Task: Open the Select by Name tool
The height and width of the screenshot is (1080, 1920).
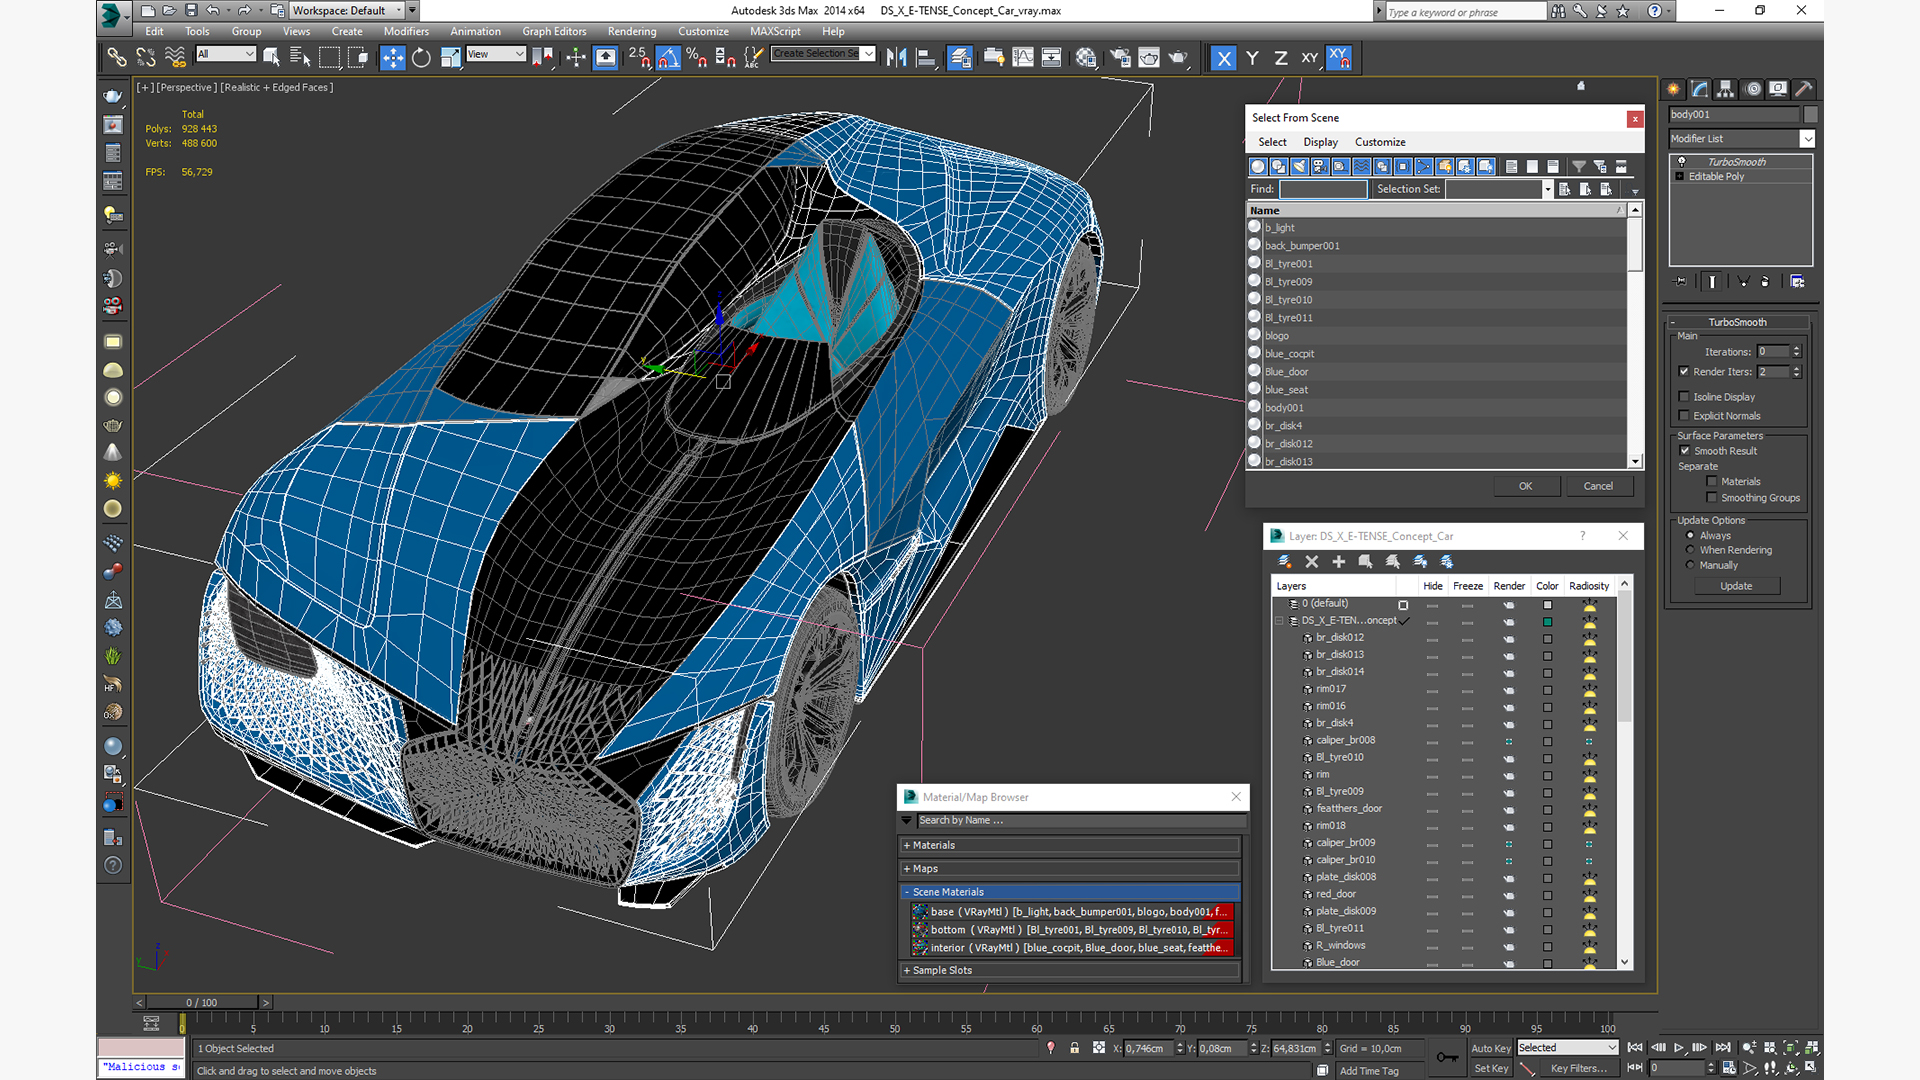Action: [300, 58]
